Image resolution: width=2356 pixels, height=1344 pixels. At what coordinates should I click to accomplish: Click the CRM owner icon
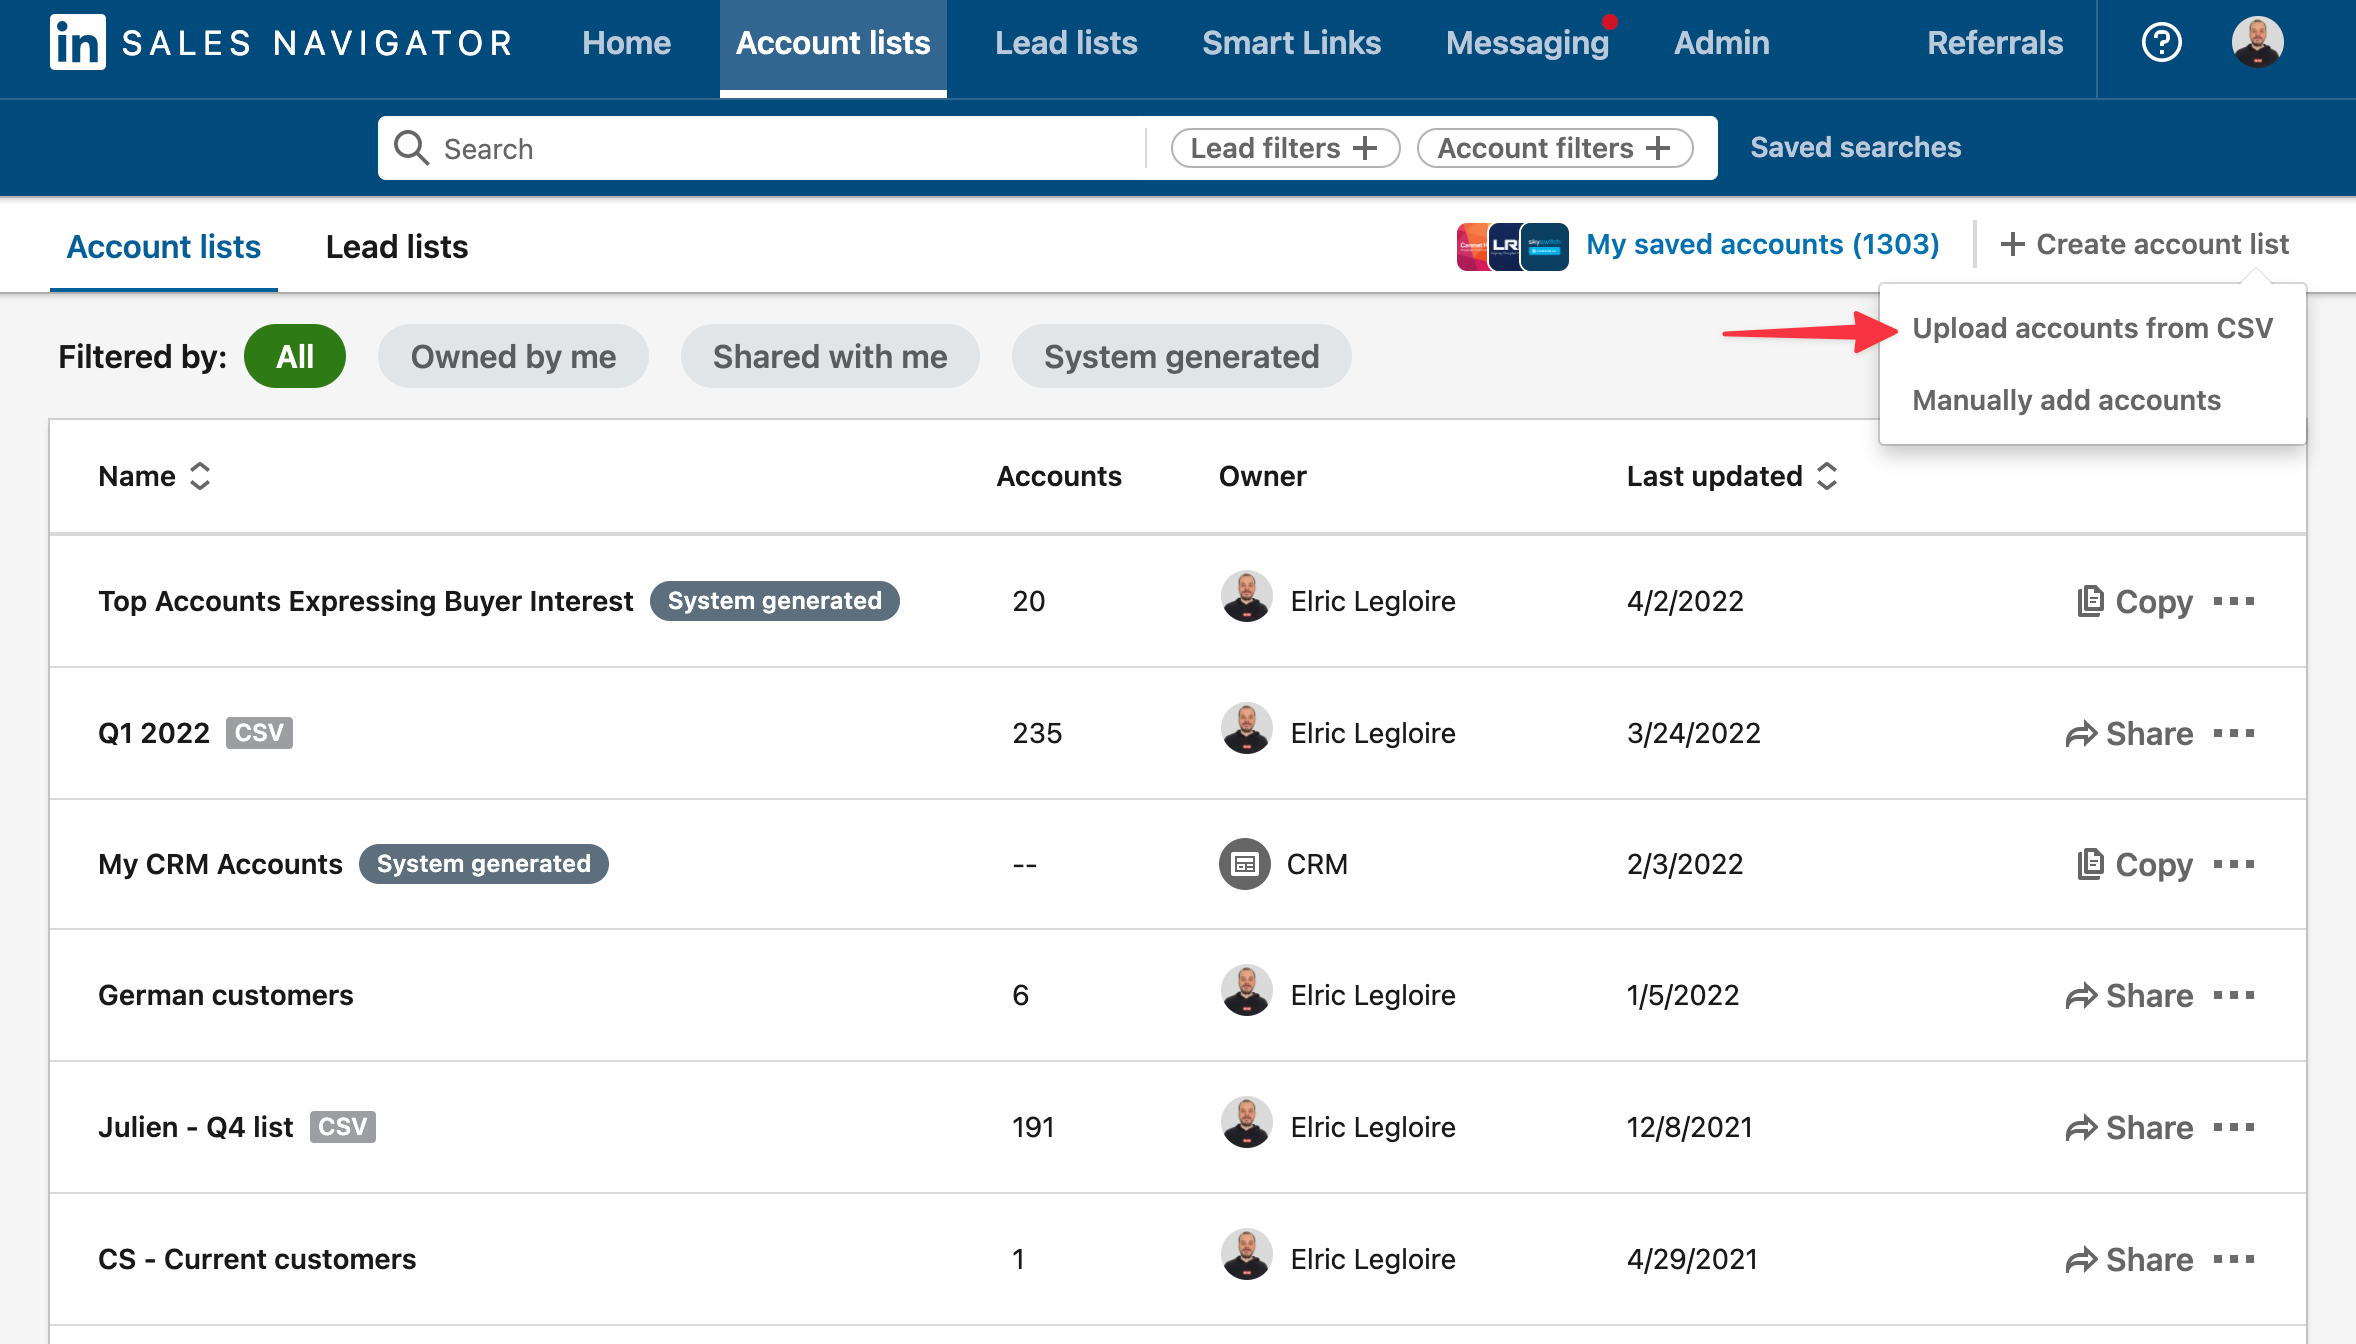(1245, 864)
